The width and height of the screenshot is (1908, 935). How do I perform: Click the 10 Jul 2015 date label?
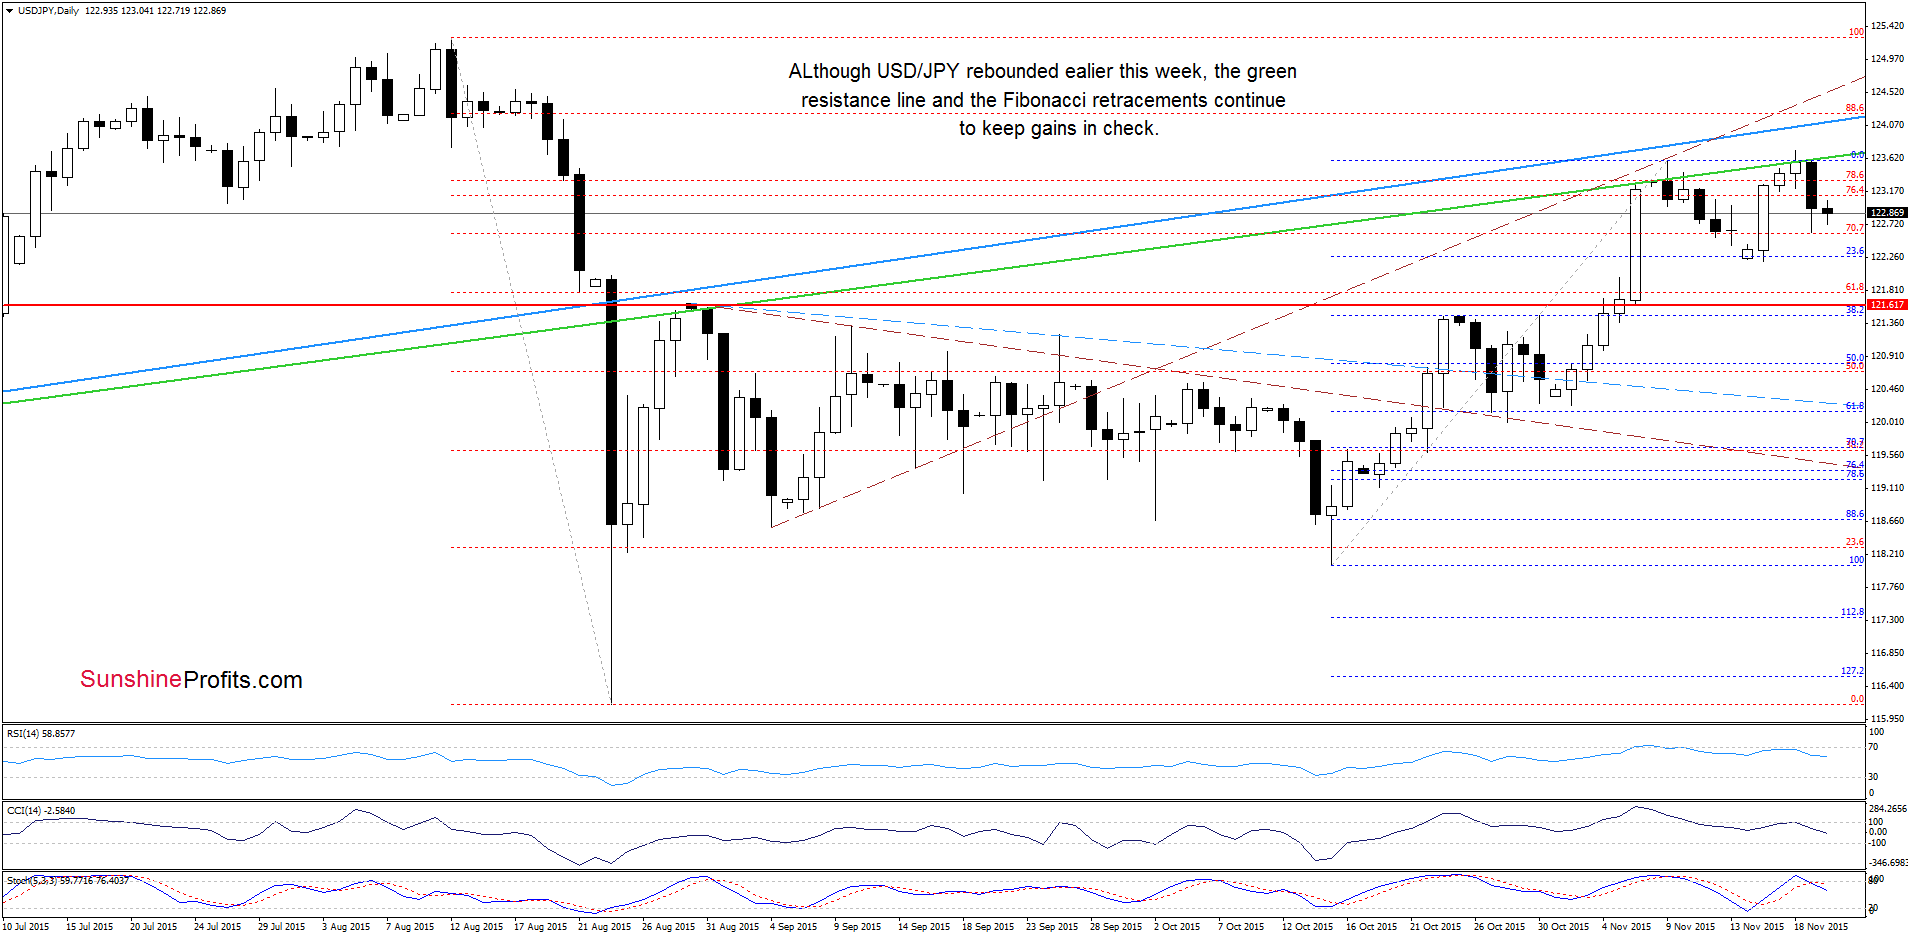[26, 927]
